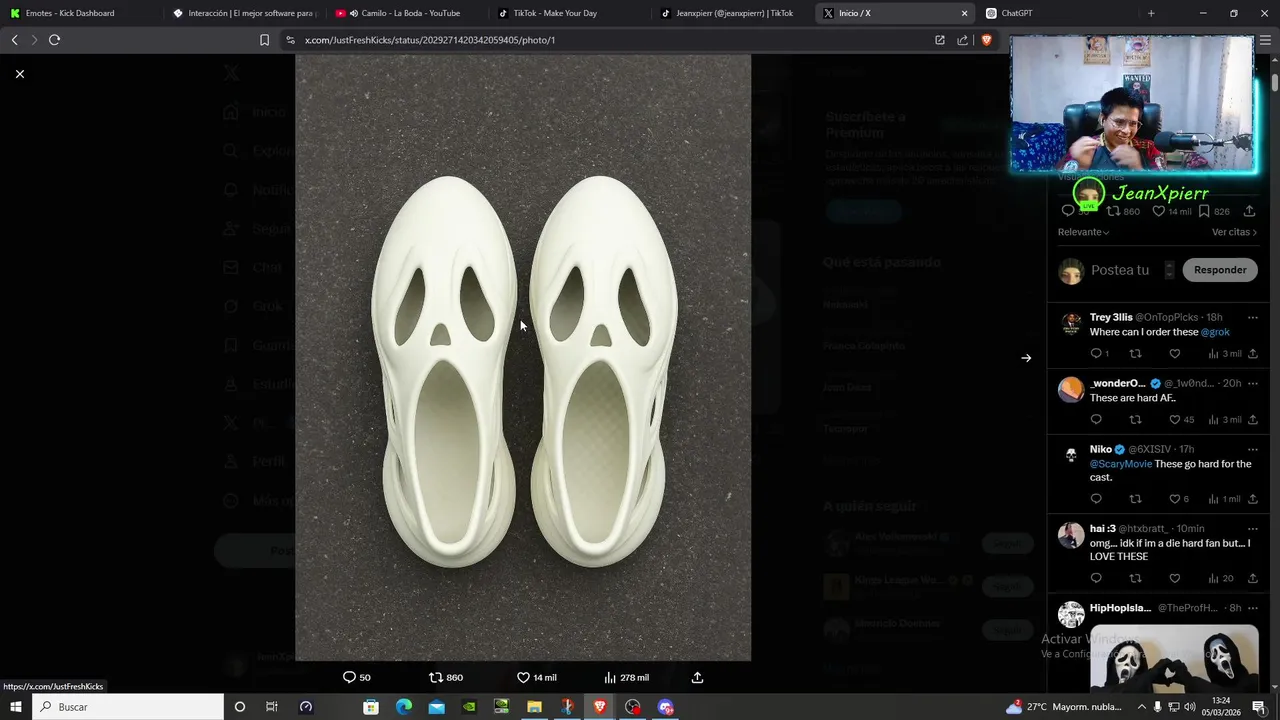
Task: Bookmark this page in address bar
Action: (264, 40)
